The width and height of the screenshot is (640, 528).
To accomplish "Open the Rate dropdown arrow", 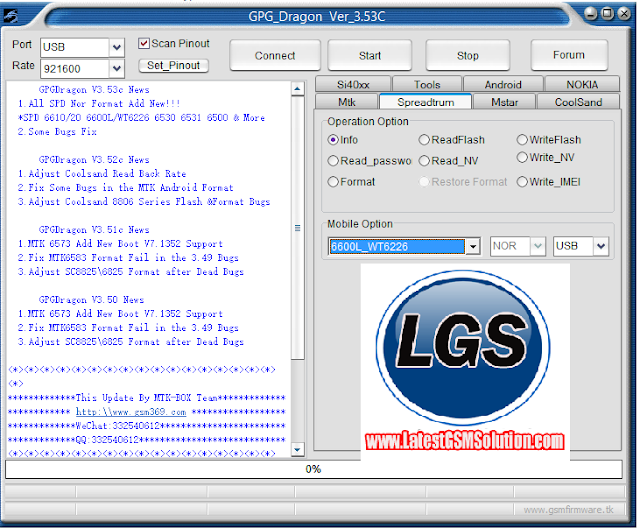I will (x=116, y=68).
